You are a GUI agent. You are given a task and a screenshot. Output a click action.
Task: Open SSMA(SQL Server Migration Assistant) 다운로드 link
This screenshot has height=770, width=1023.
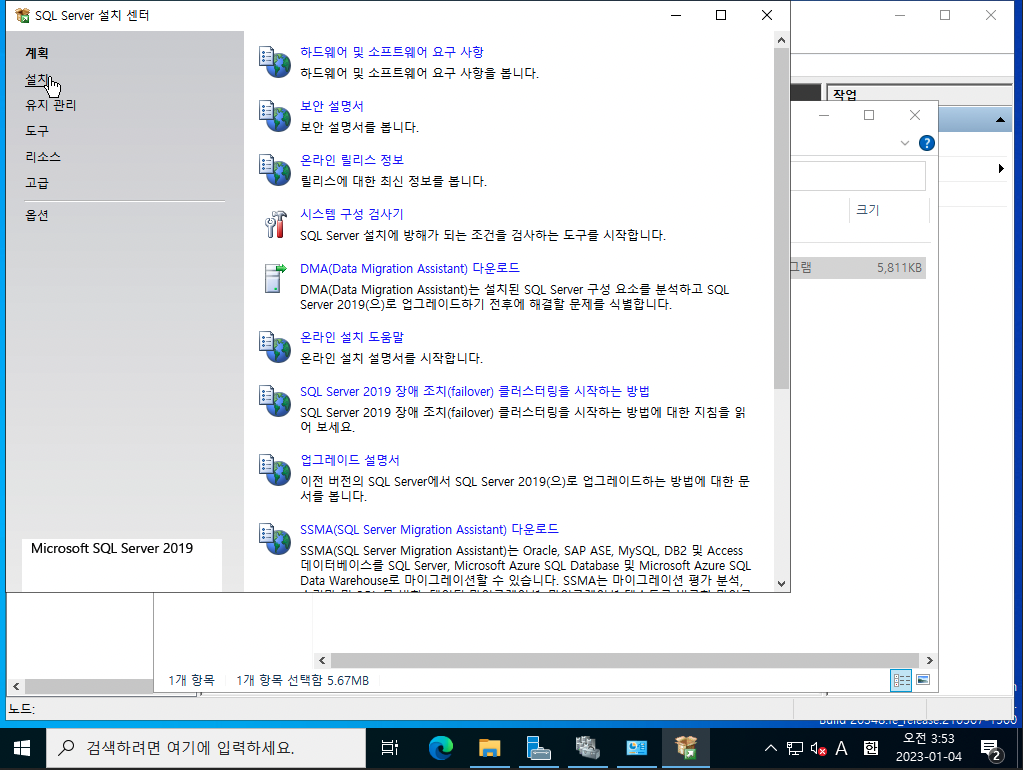[x=429, y=529]
